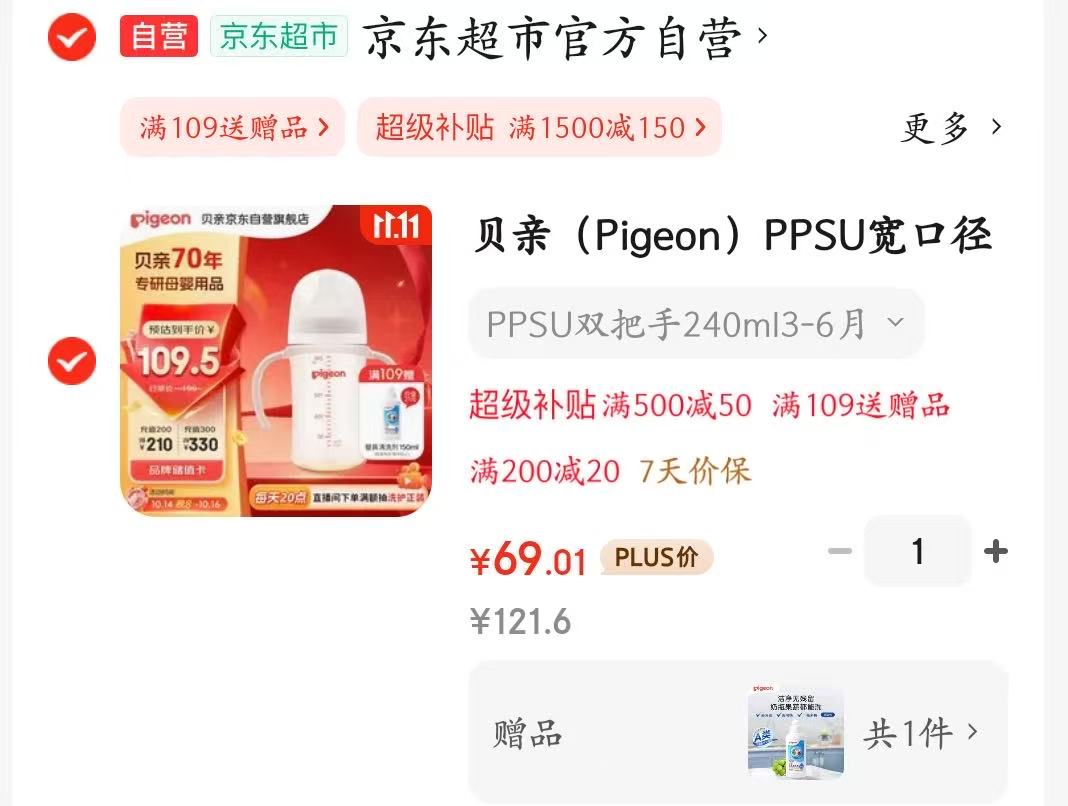Viewport: 1068px width, 806px height.
Task: Open the 满109送赠品 promotion tag
Action: click(x=233, y=127)
